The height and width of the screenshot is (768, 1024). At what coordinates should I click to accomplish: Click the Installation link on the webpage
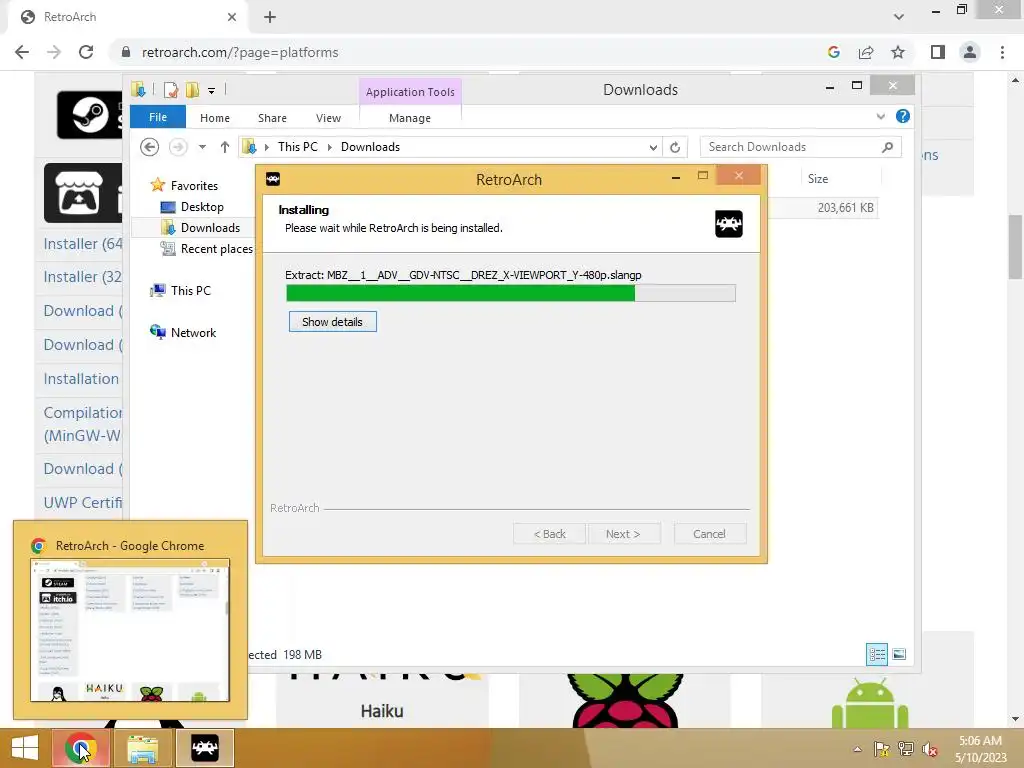(x=81, y=379)
